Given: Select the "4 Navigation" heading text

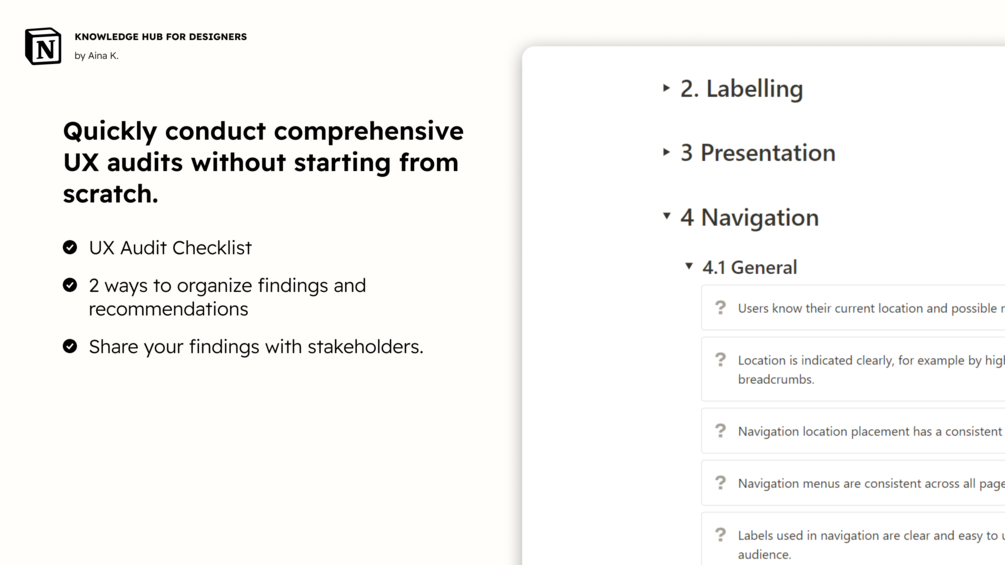Looking at the screenshot, I should point(749,217).
